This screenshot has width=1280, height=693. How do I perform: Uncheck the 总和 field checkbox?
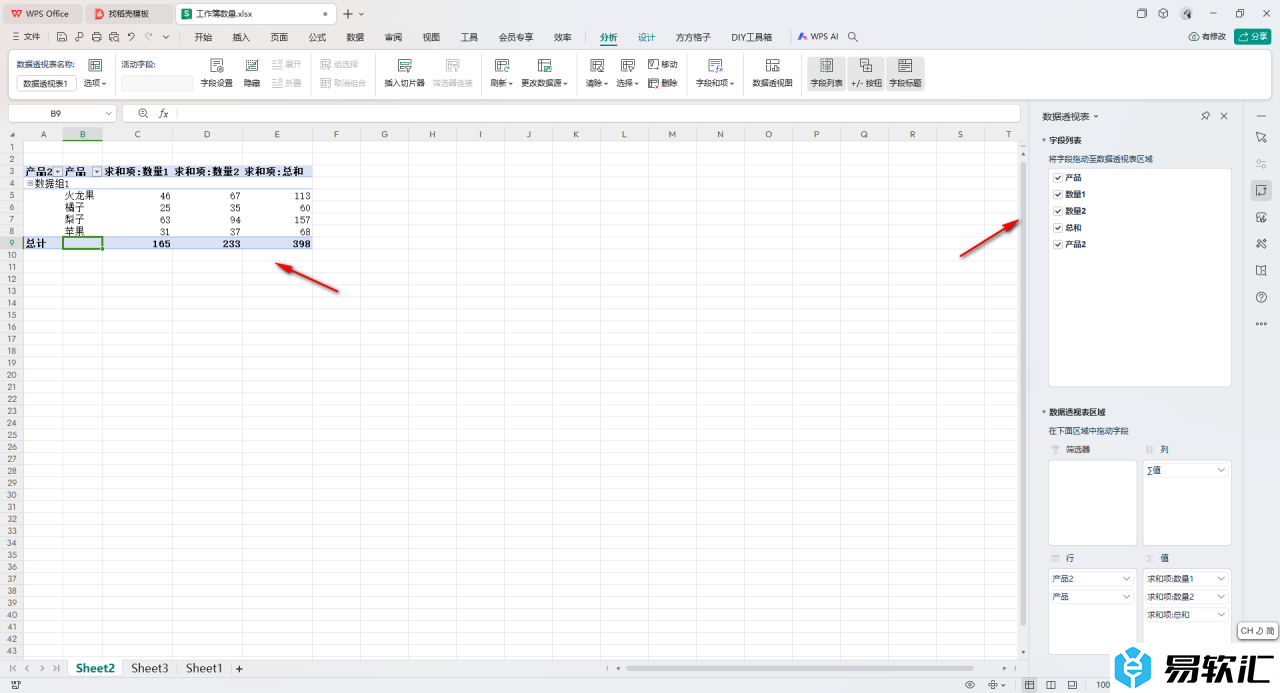tap(1058, 228)
